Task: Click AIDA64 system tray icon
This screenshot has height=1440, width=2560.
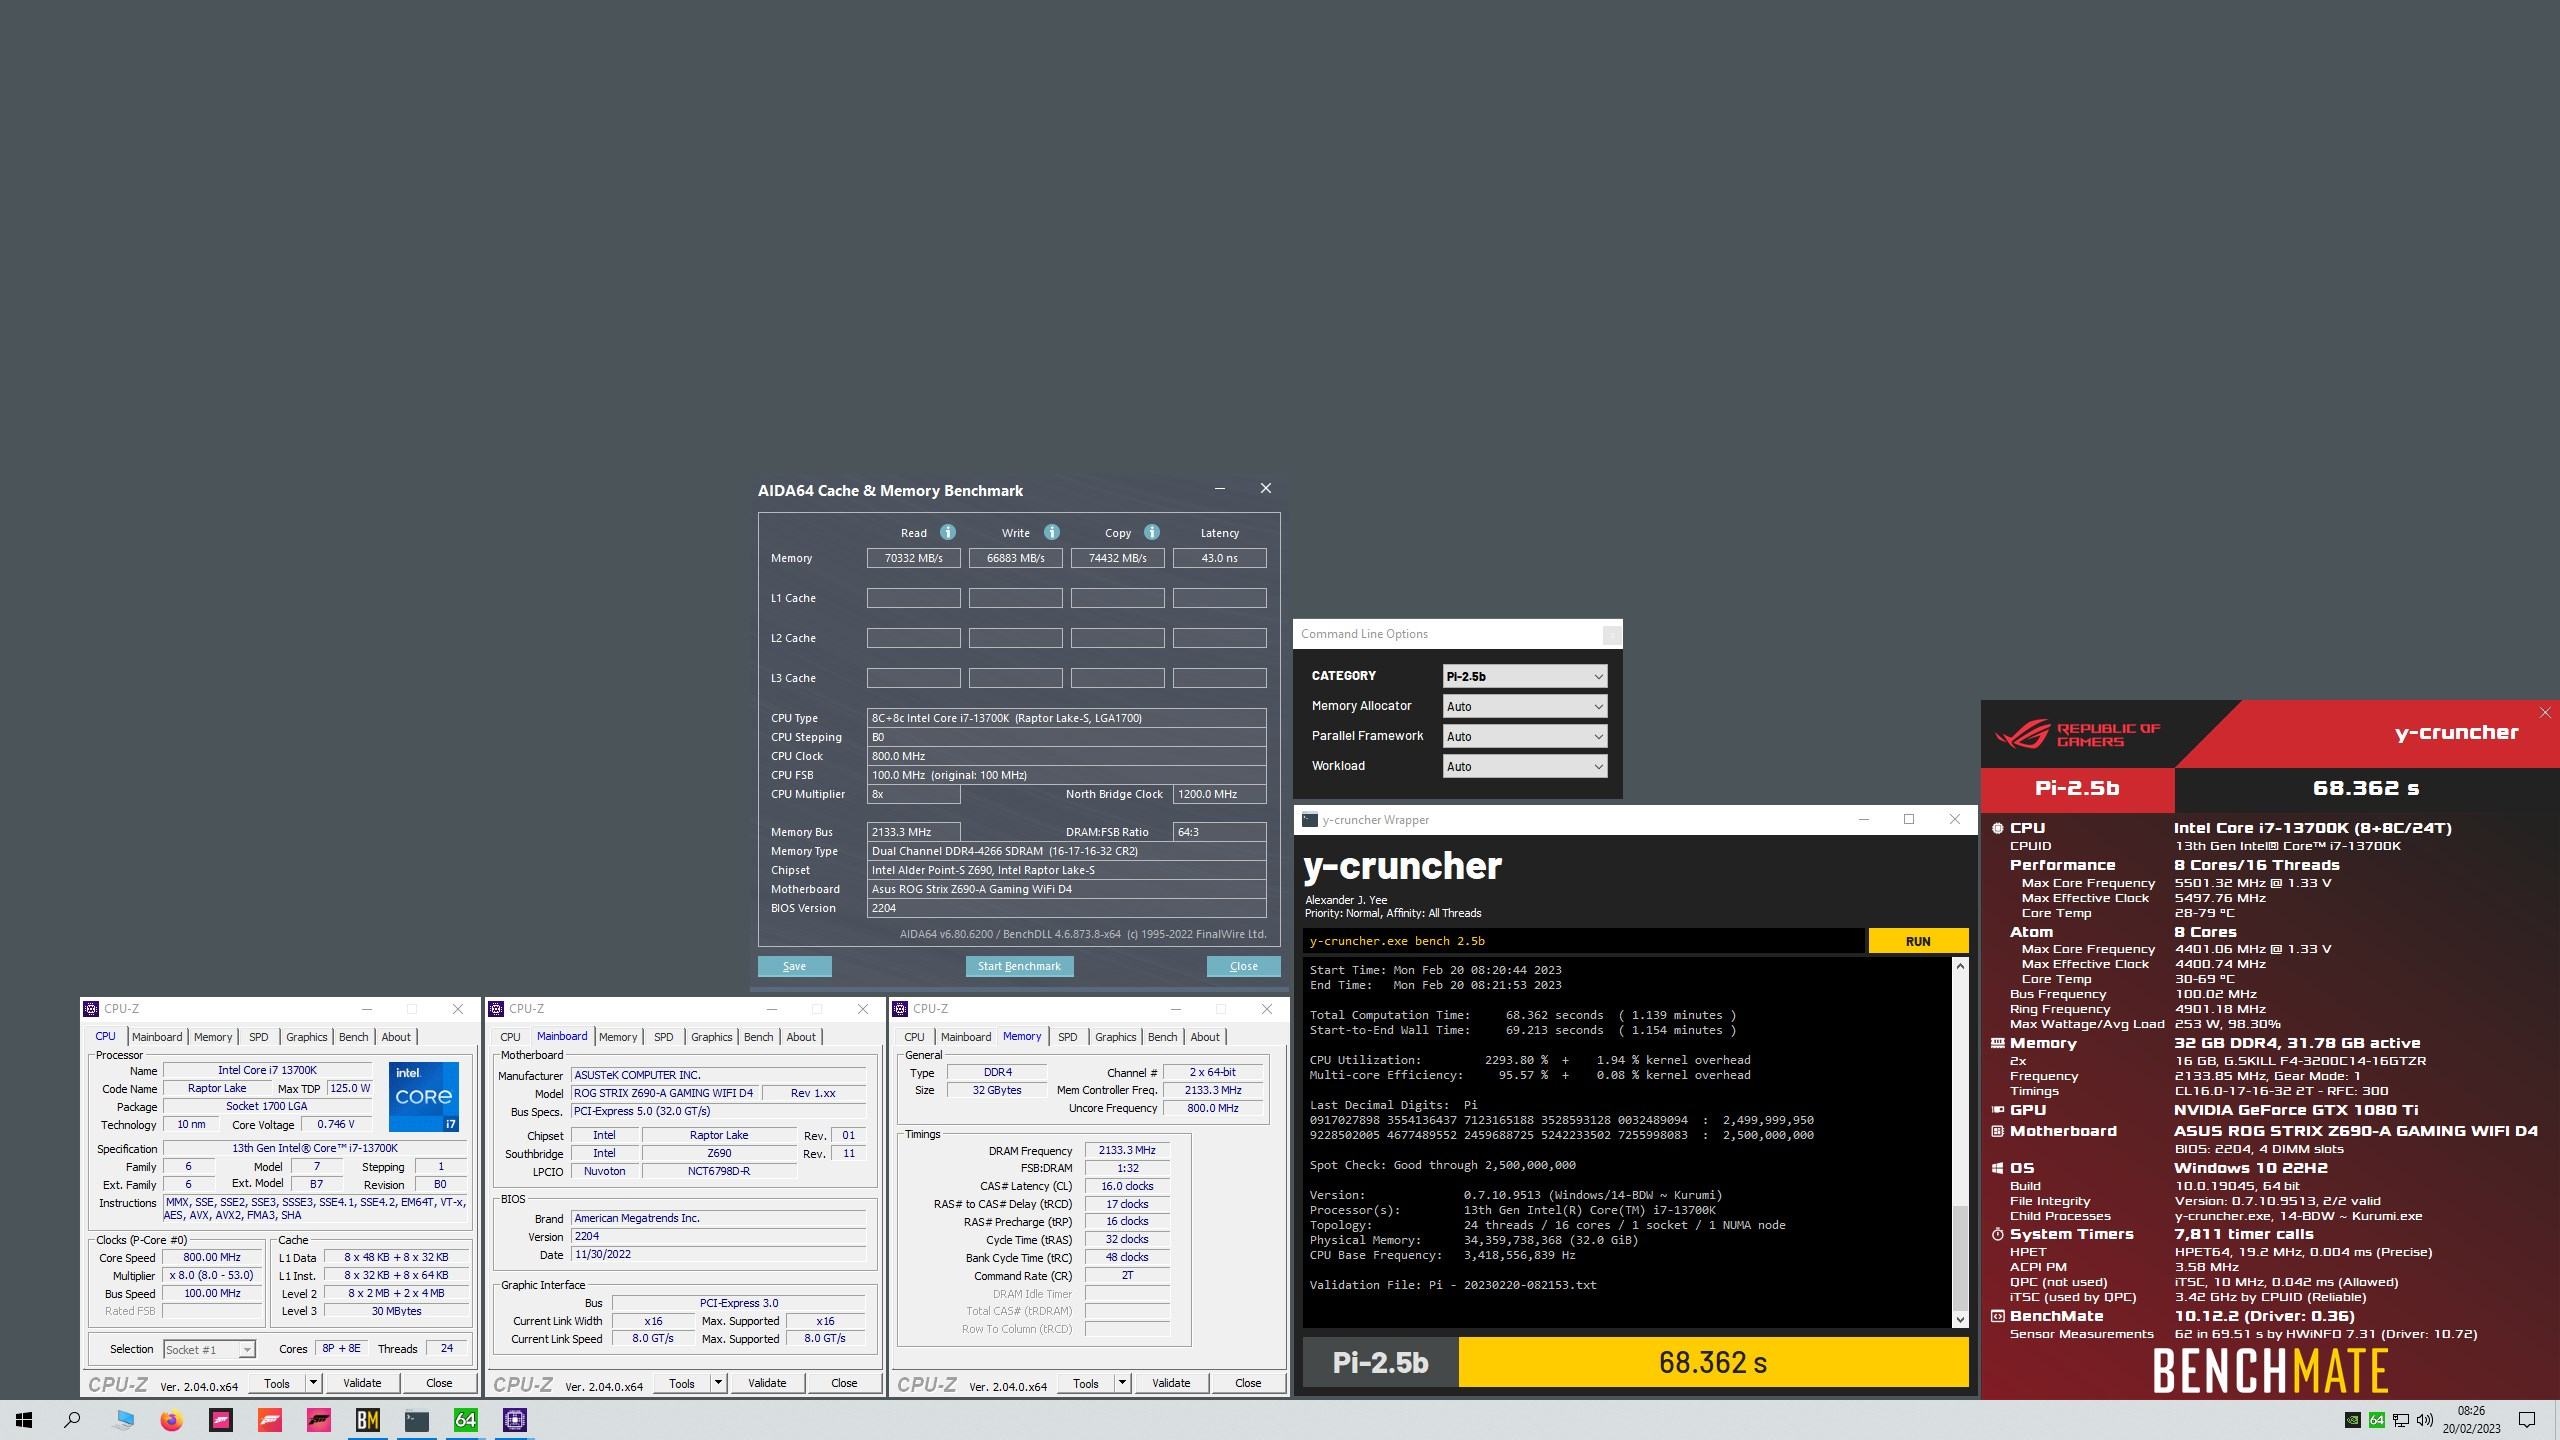Action: point(2377,1420)
